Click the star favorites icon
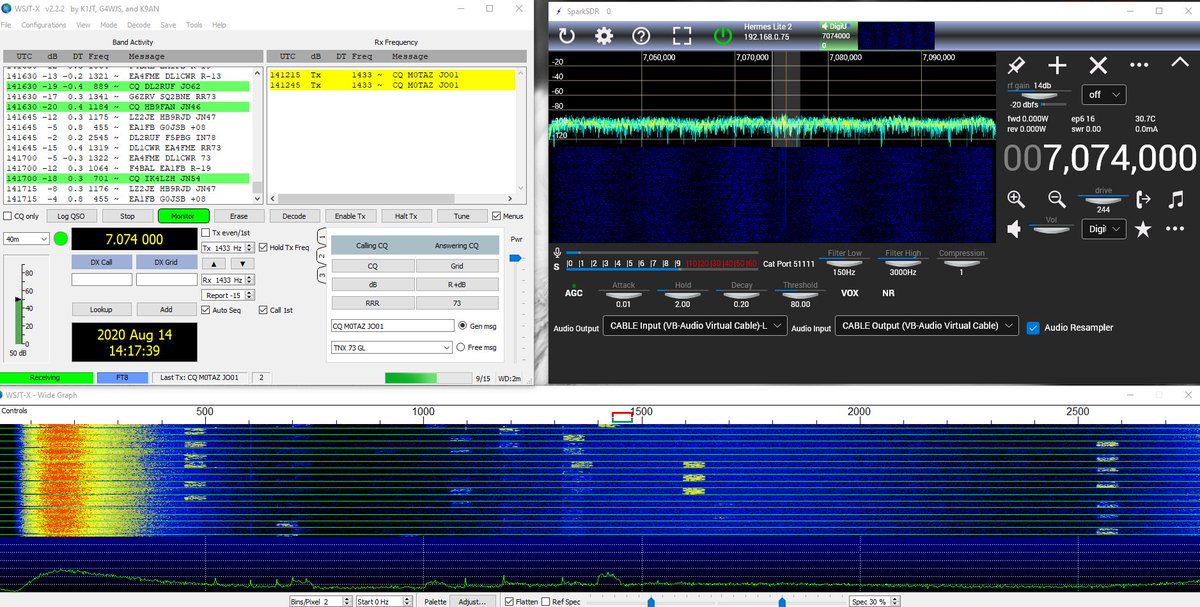This screenshot has width=1200, height=607. (x=1143, y=230)
